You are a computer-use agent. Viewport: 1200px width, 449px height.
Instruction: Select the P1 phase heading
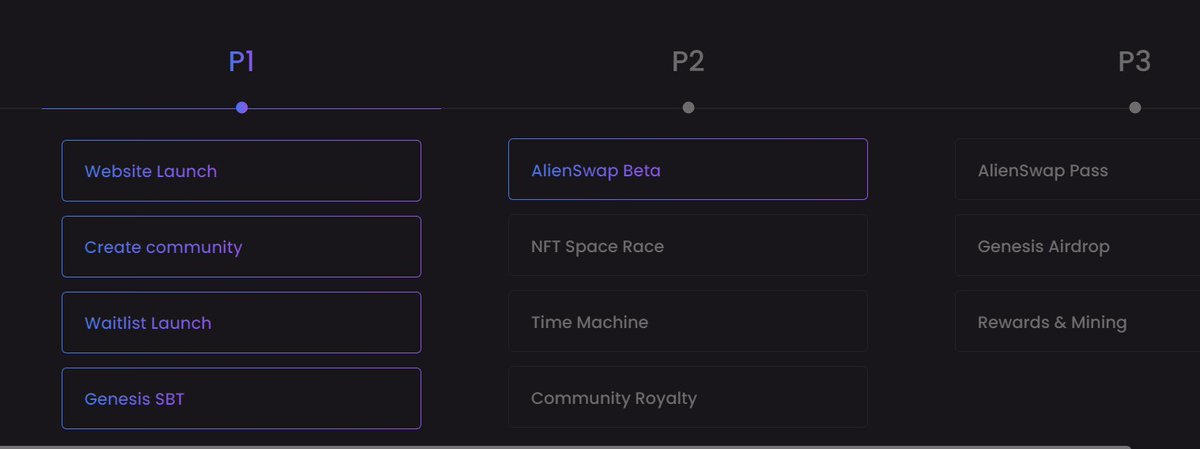(x=241, y=62)
